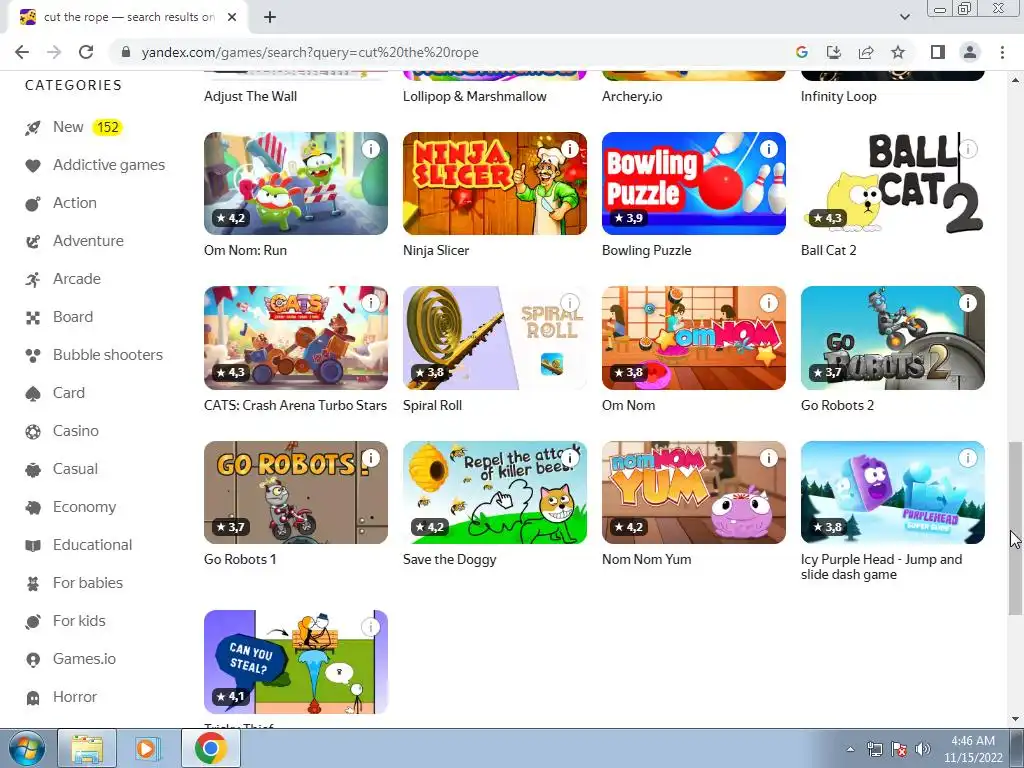This screenshot has height=768, width=1024.
Task: Show info for Ball Cat 2 game
Action: point(968,149)
